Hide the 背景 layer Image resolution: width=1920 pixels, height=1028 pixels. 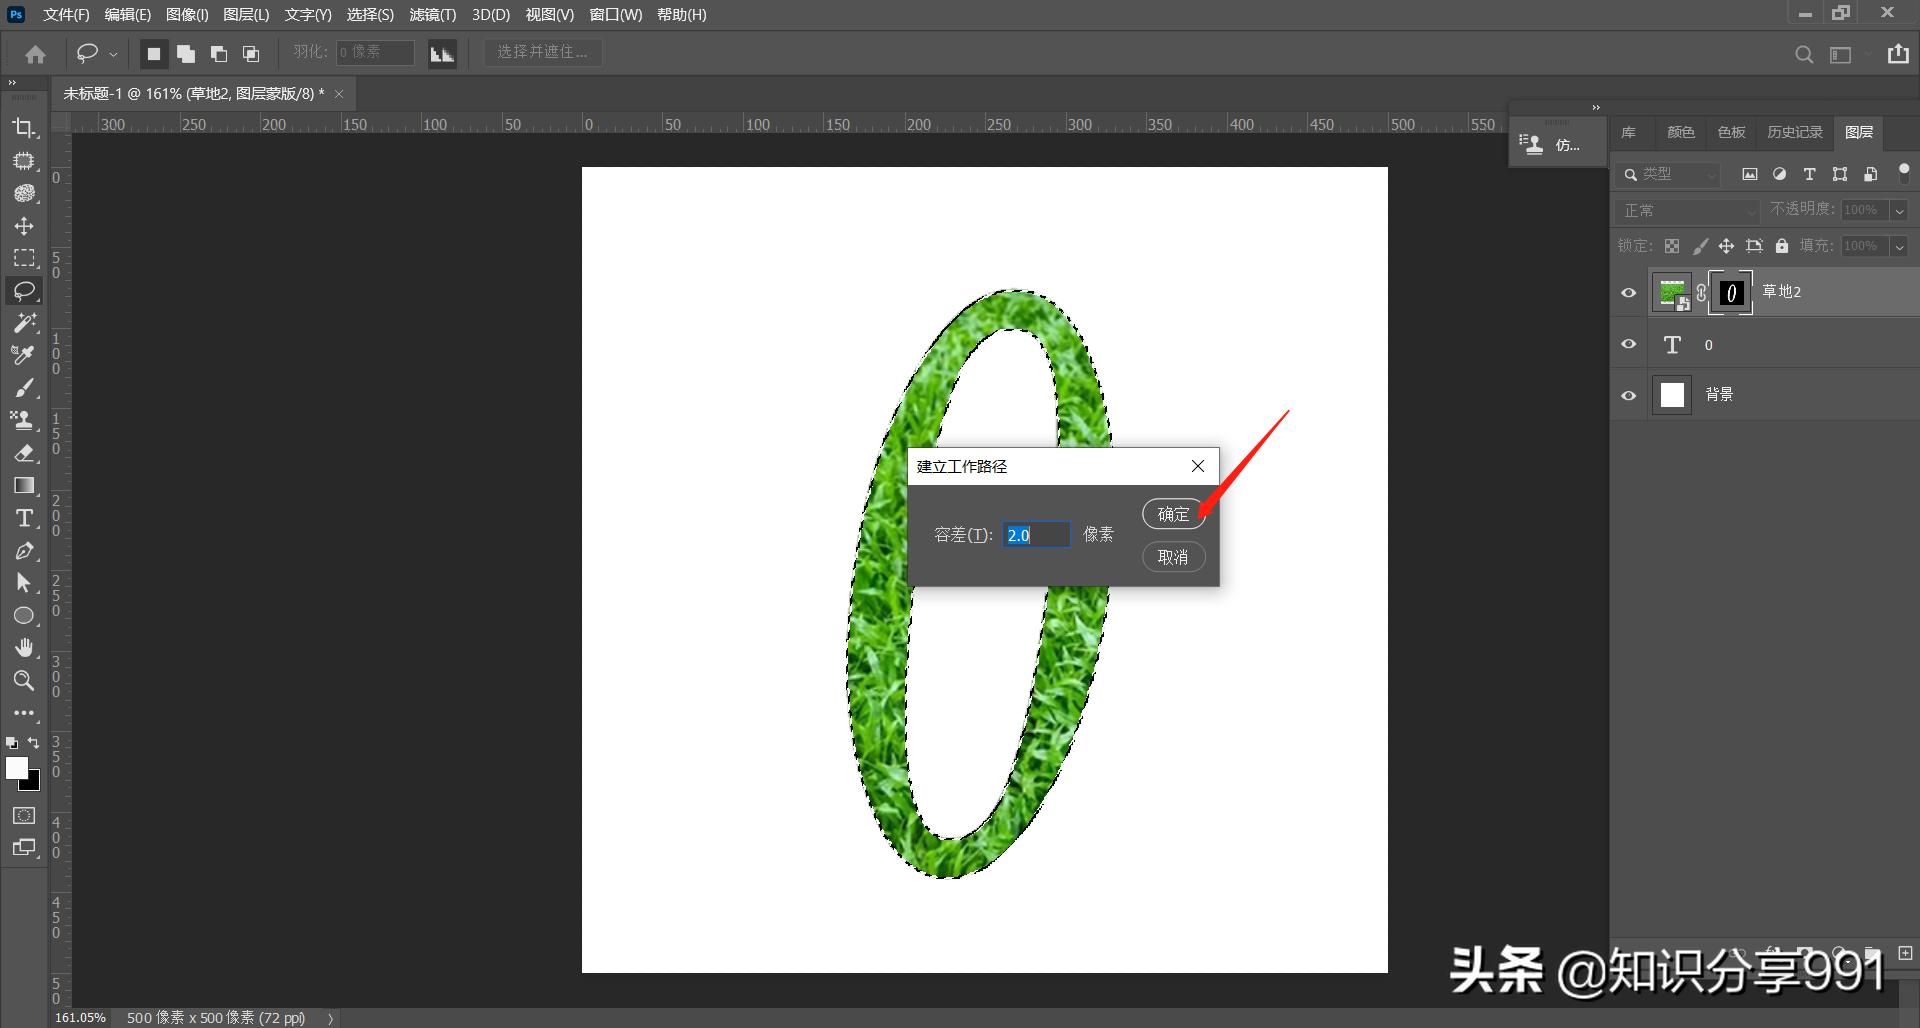(1629, 395)
